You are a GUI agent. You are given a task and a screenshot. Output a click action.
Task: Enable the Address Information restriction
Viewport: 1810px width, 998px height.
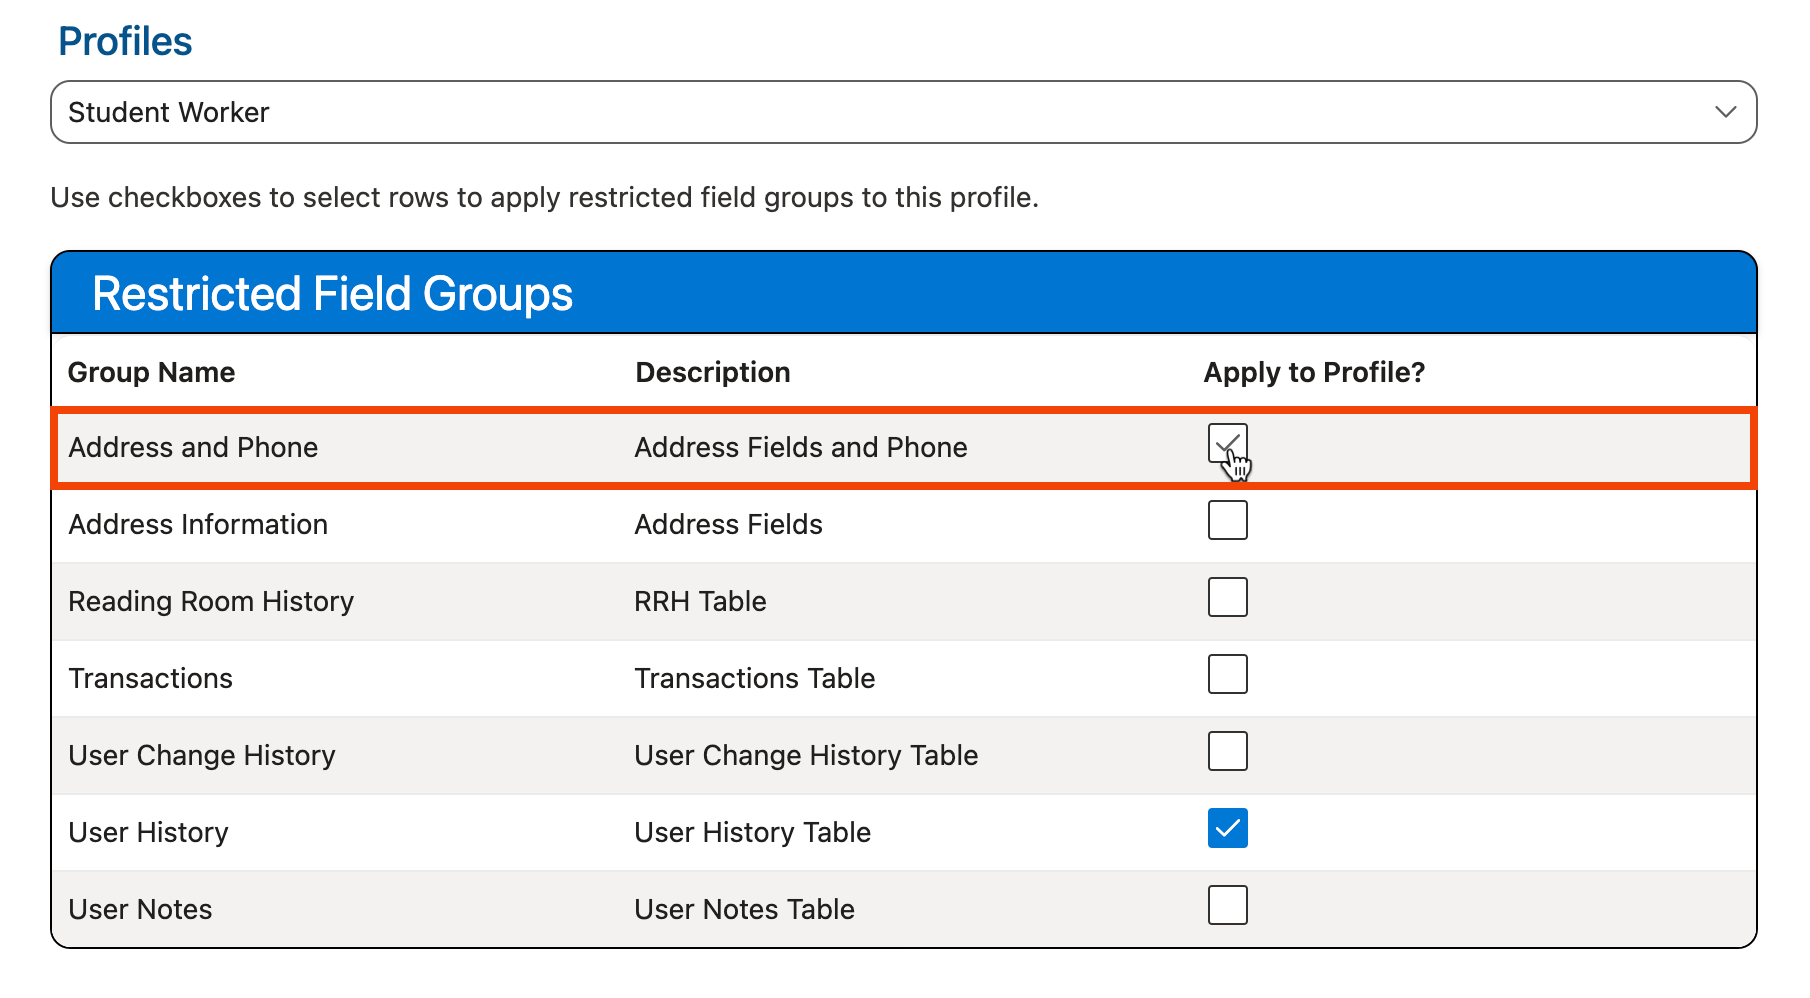pos(1227,520)
